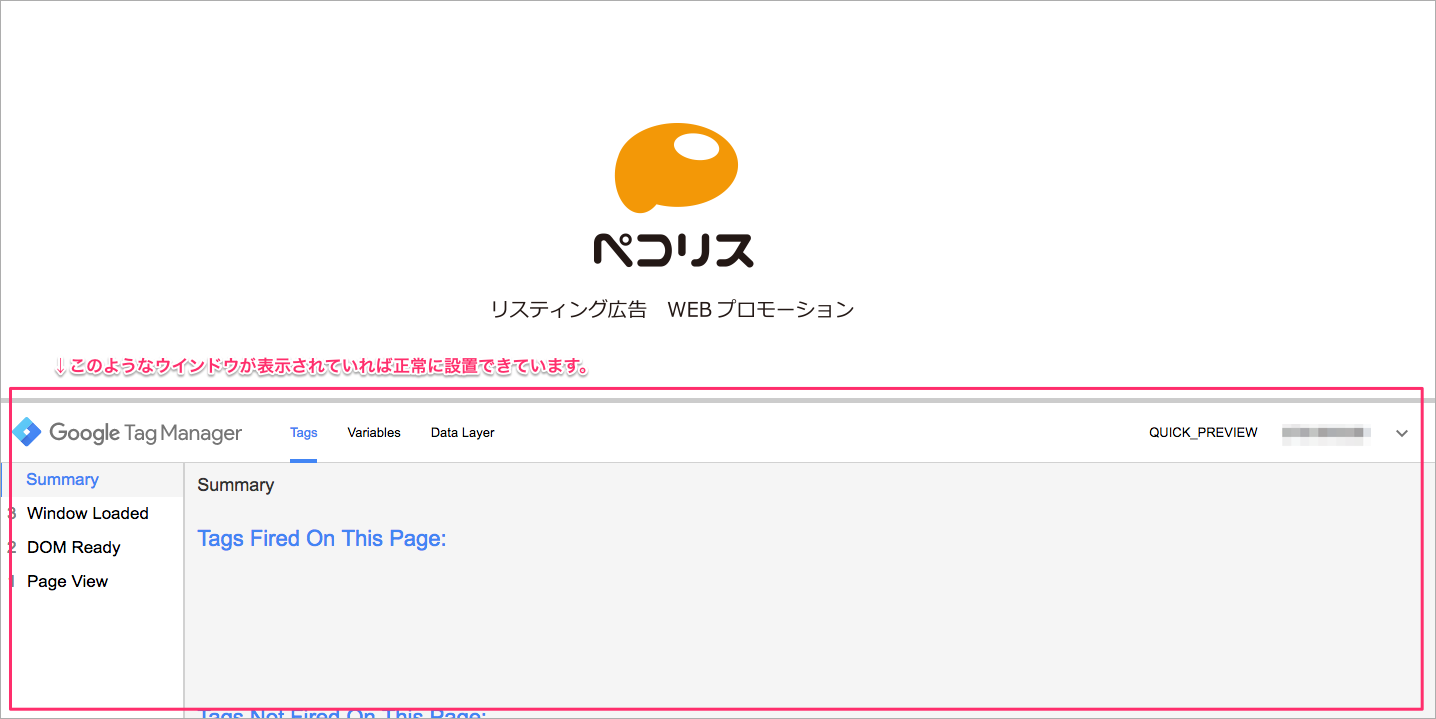The height and width of the screenshot is (719, 1436).
Task: Click the QUICK_PREVIEW label
Action: 1203,433
